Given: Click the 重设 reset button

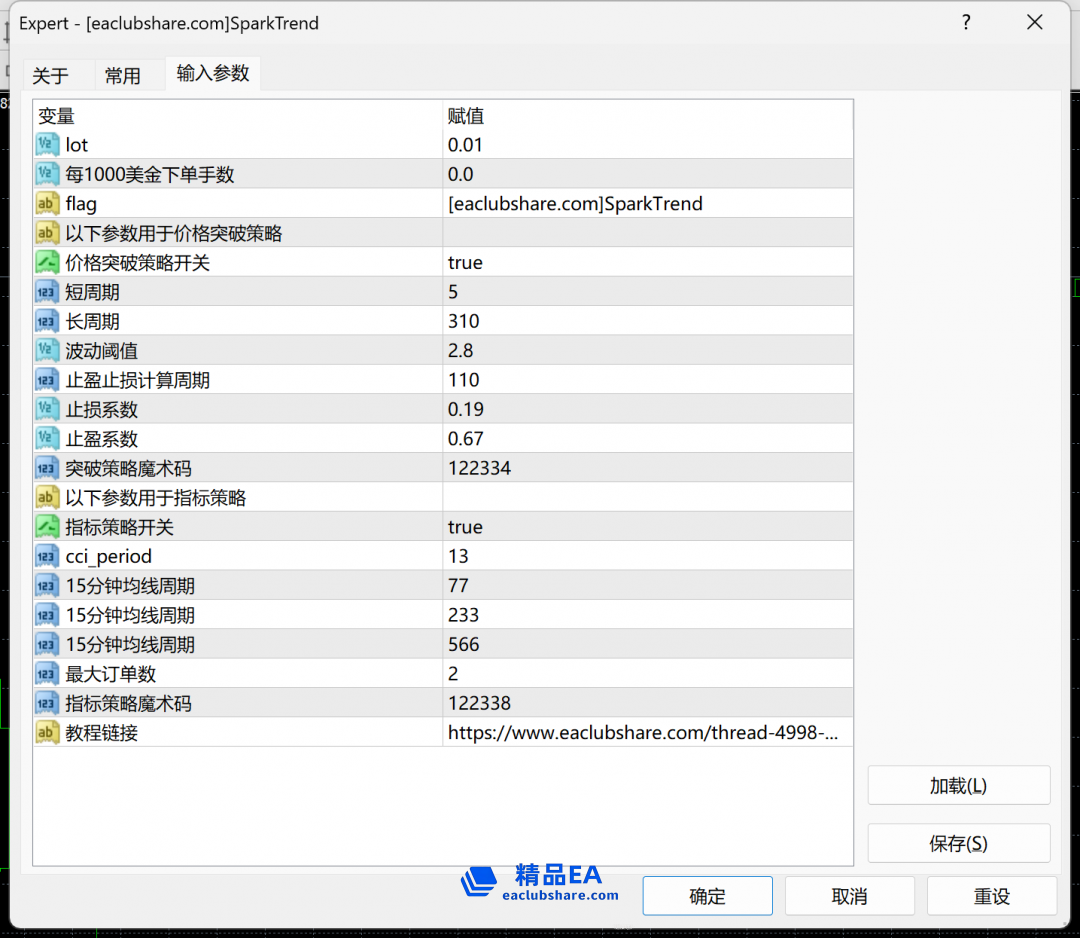Looking at the screenshot, I should (992, 896).
